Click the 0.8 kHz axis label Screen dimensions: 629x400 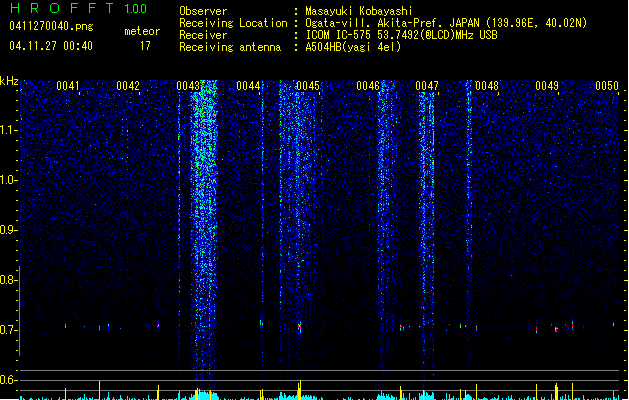pyautogui.click(x=8, y=280)
